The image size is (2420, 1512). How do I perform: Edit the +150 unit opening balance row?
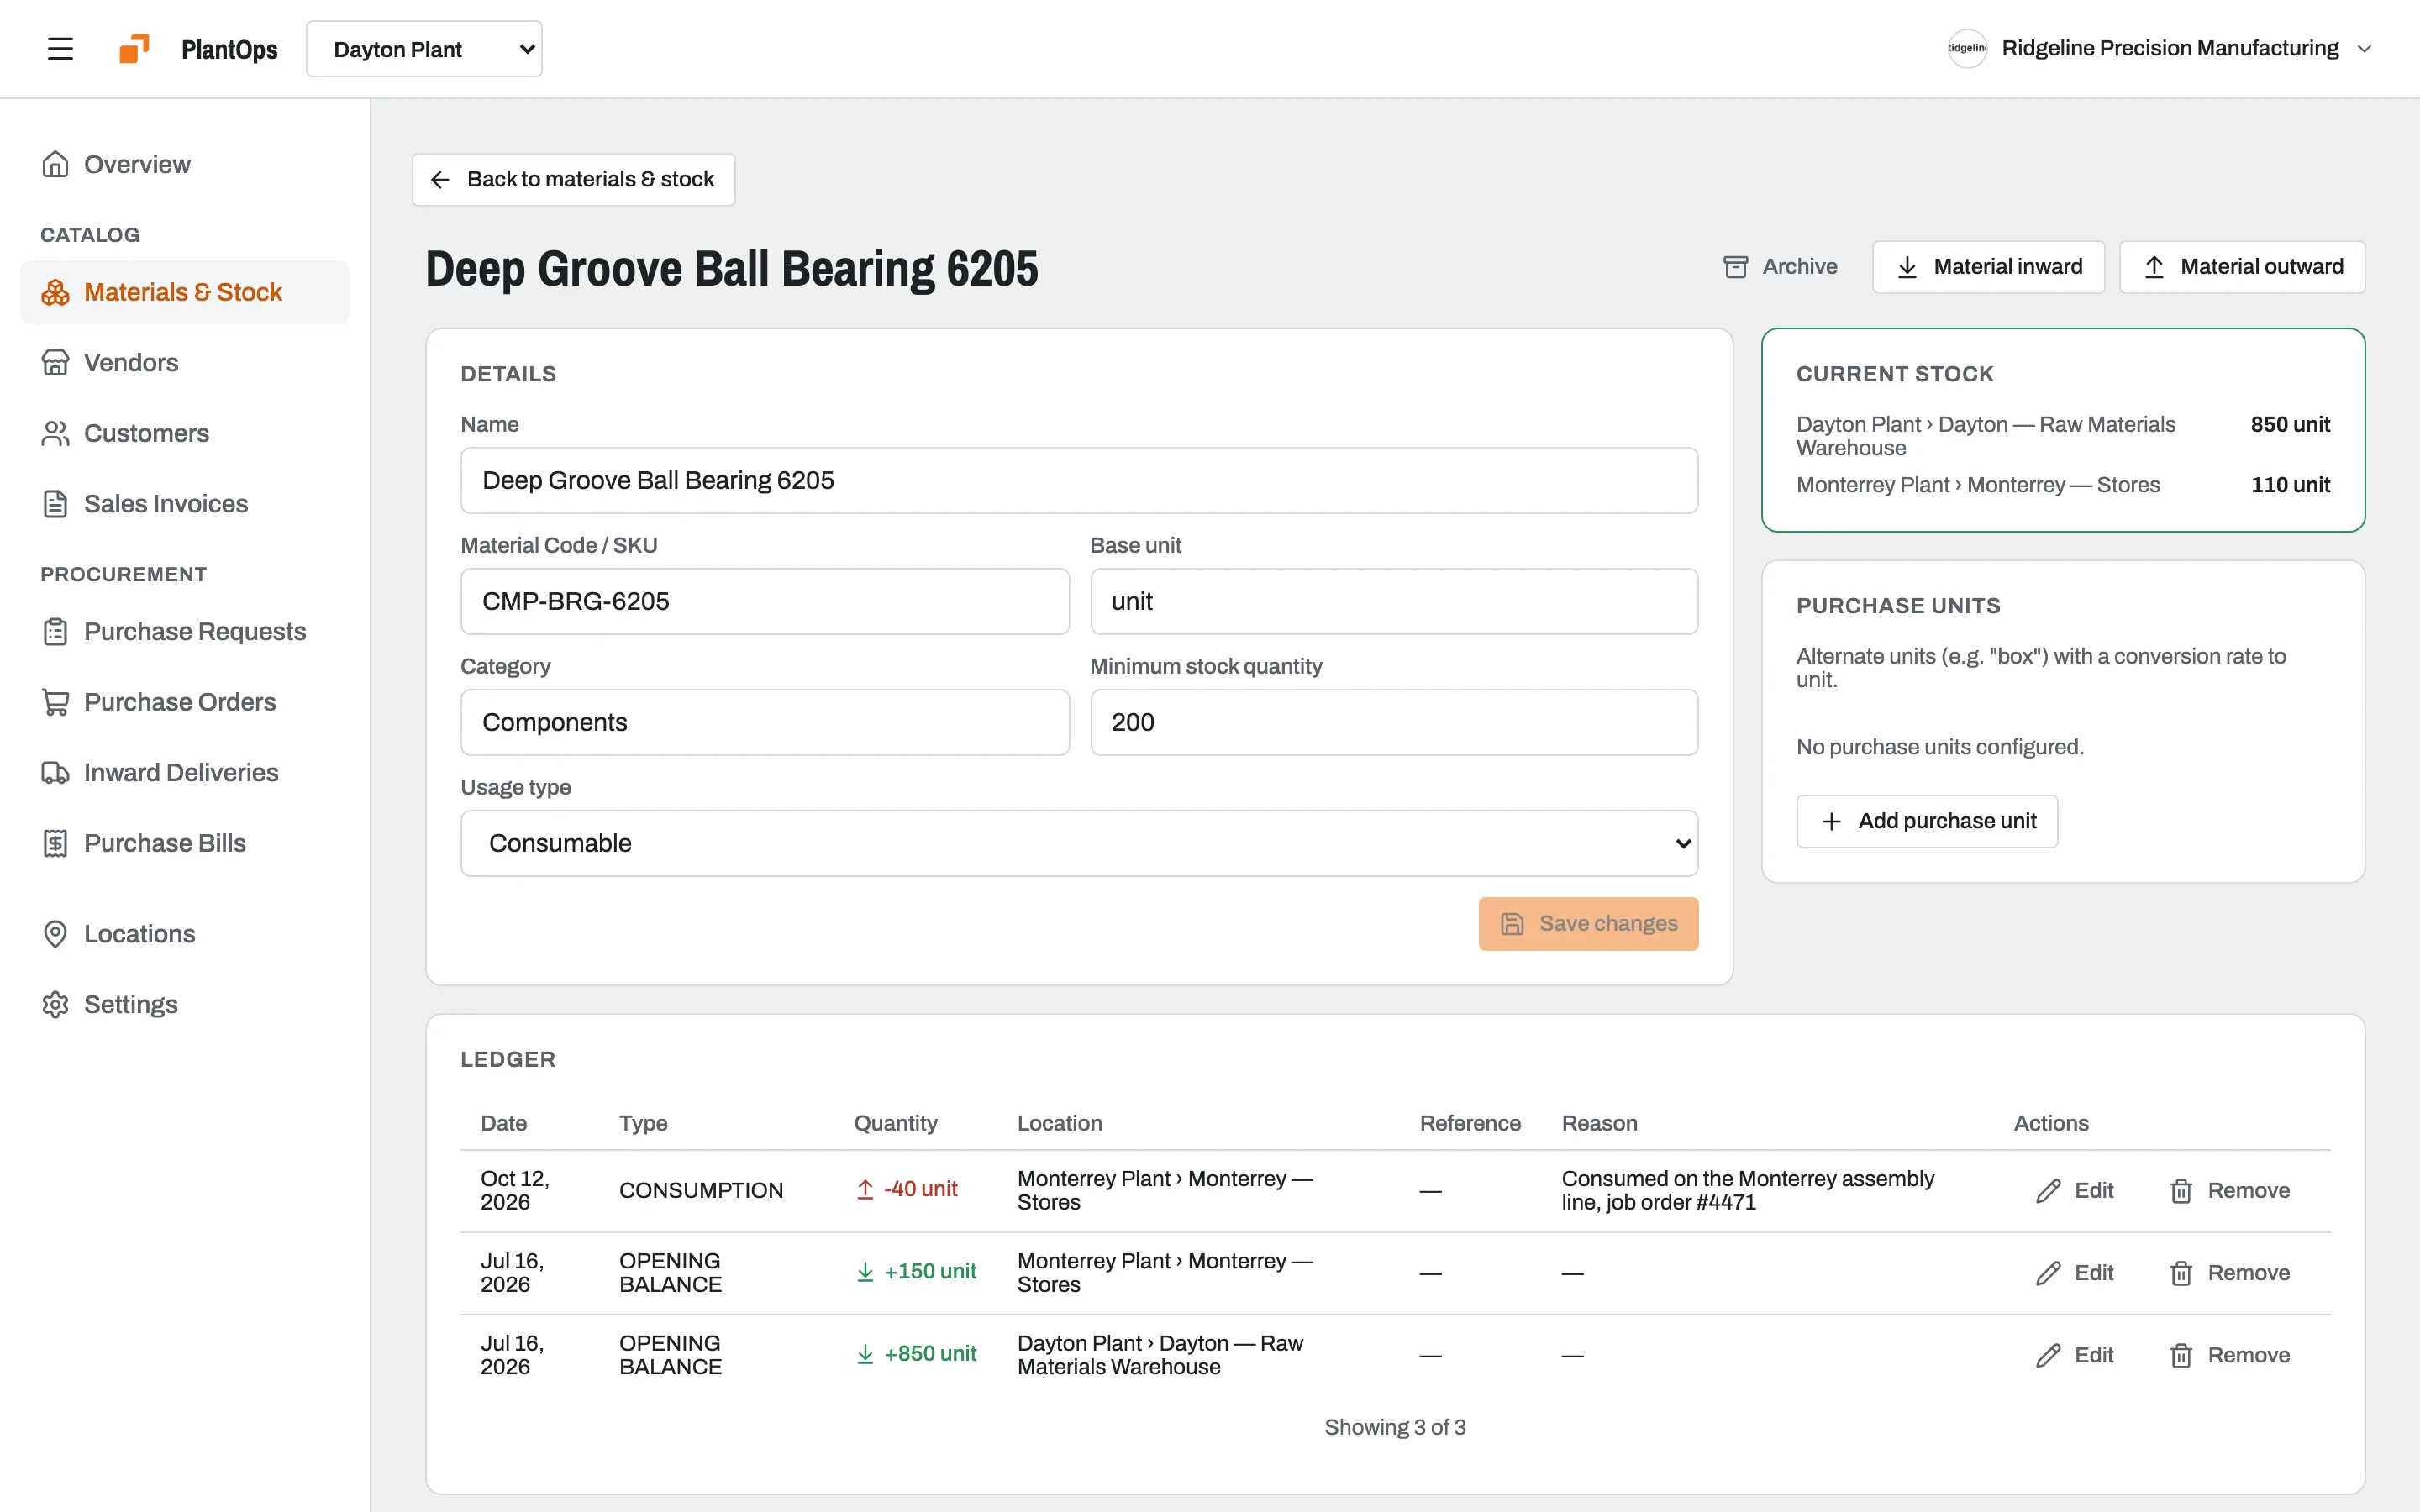click(2075, 1273)
